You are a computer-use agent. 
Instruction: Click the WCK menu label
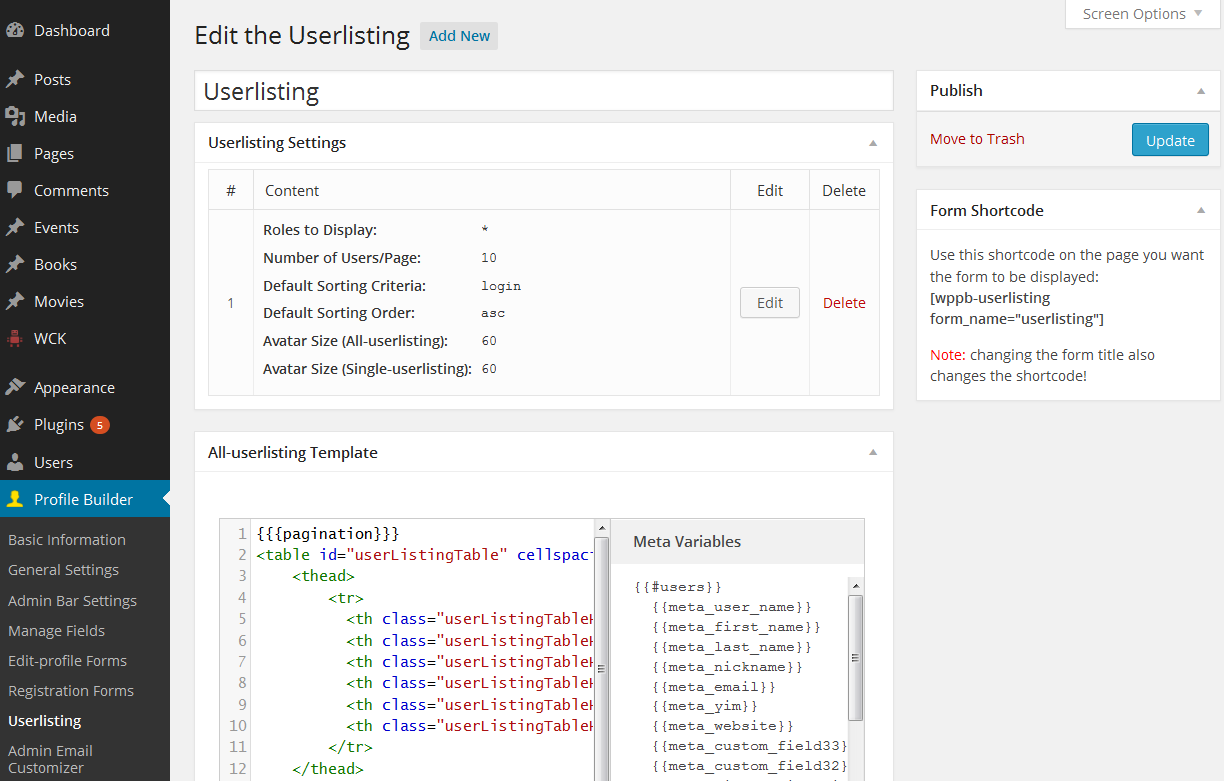coord(50,338)
